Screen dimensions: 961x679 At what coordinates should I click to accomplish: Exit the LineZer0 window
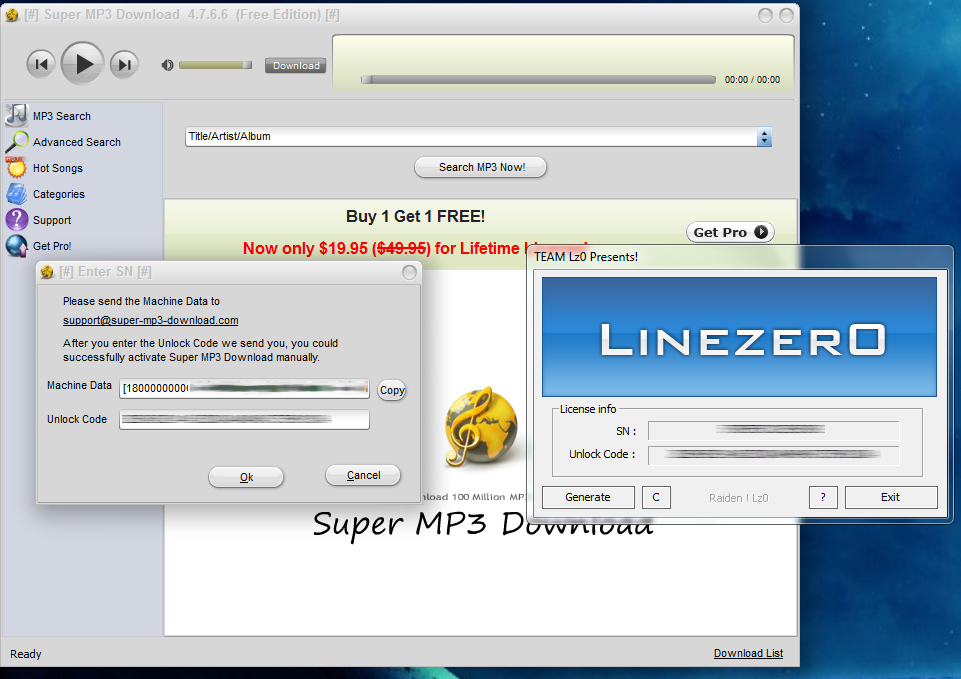(x=891, y=497)
